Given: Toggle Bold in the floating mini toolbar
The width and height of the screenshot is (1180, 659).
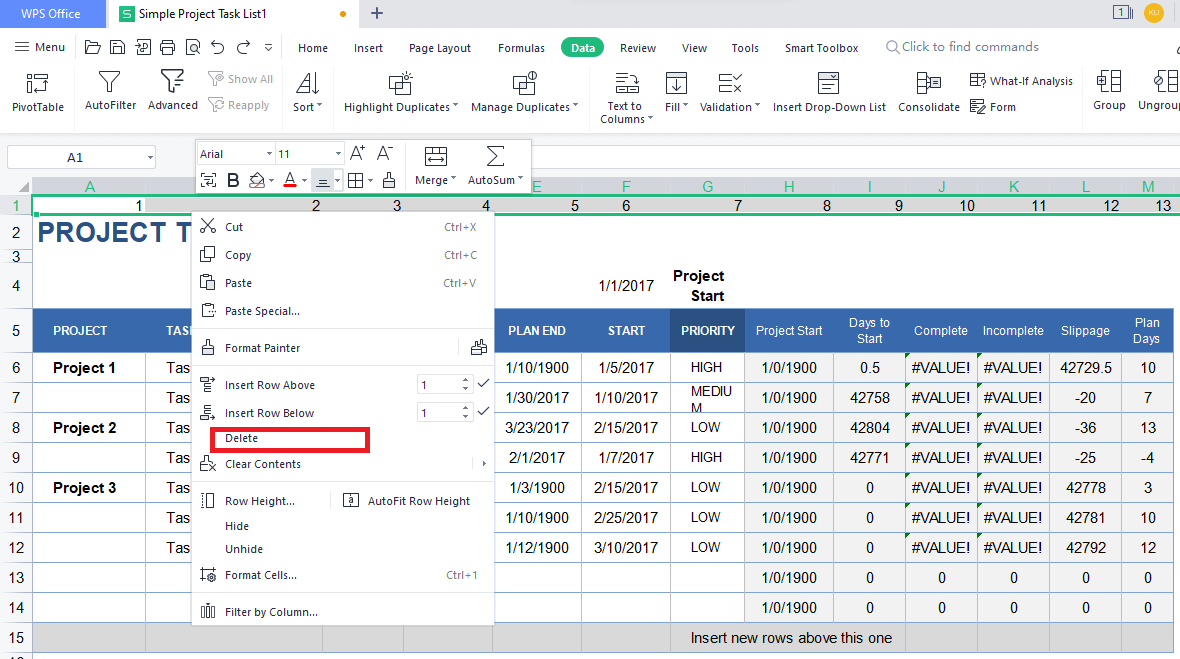Looking at the screenshot, I should click(x=233, y=180).
